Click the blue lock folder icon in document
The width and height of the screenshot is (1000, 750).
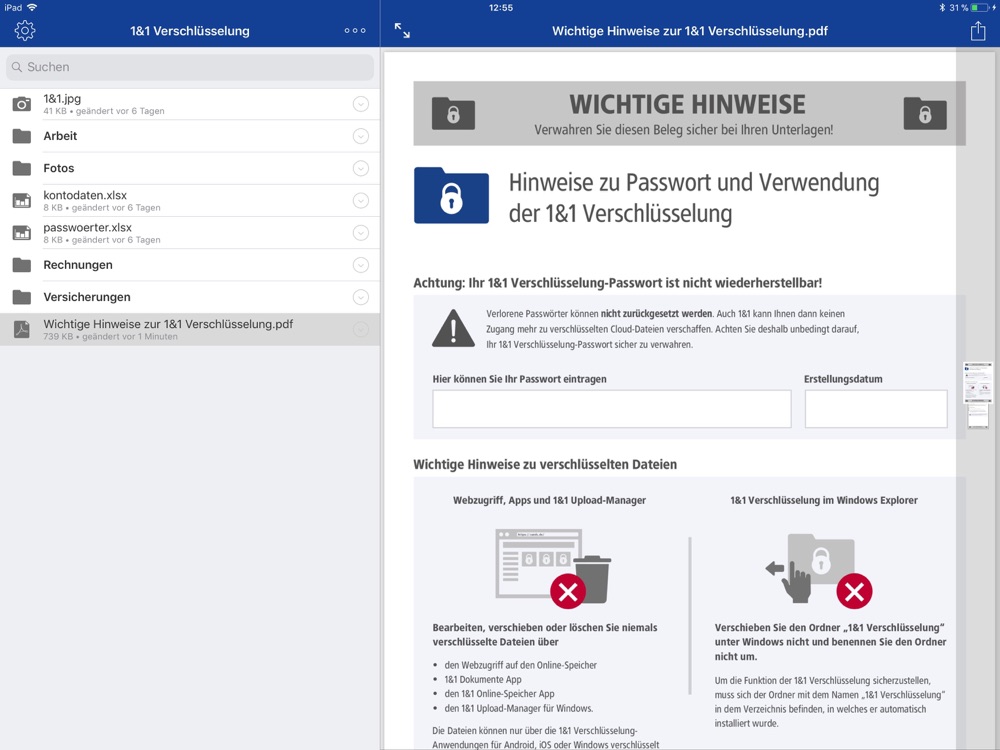coord(451,195)
